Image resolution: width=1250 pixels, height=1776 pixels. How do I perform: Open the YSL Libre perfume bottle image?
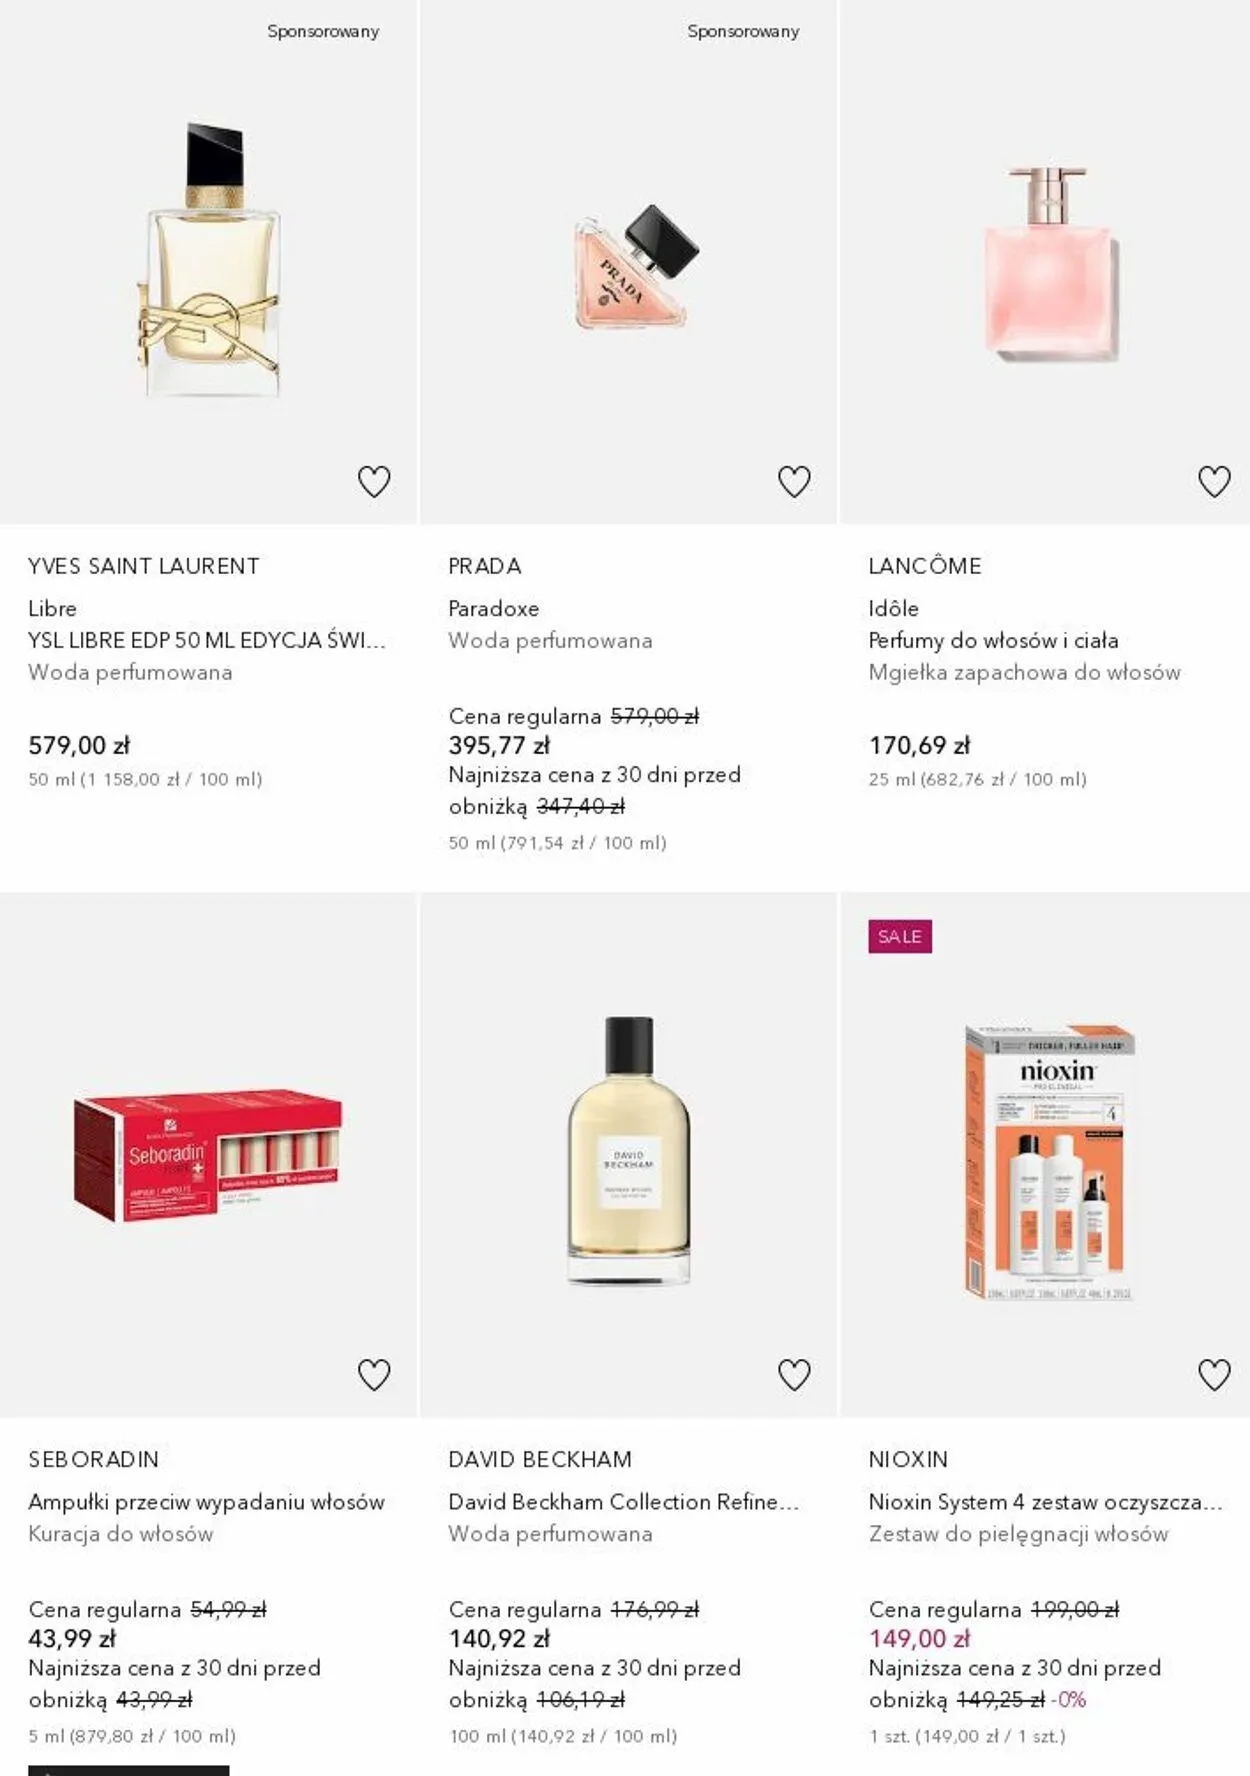coord(210,259)
